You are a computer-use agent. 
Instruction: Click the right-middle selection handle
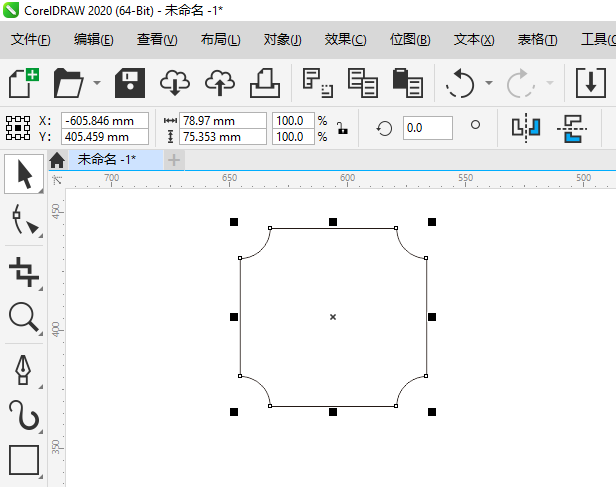coord(432,317)
